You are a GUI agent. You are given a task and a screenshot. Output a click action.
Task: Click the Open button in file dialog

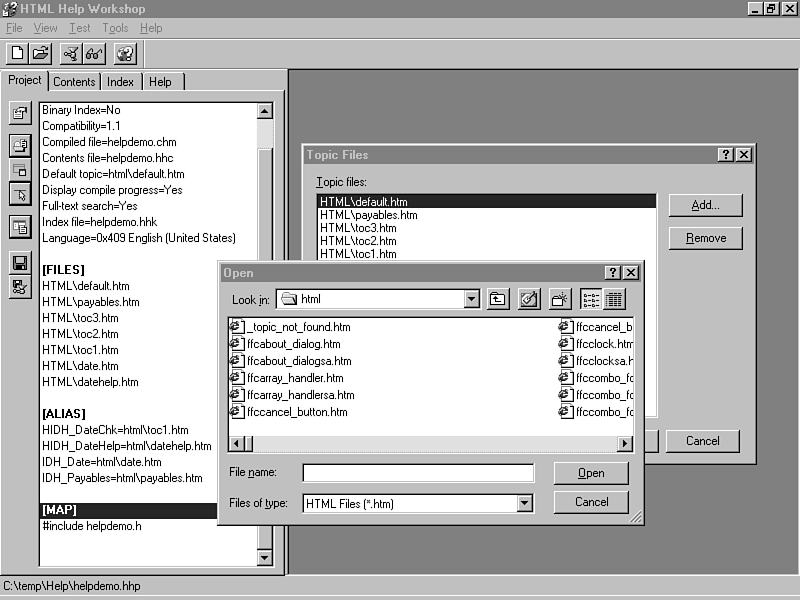pos(591,473)
